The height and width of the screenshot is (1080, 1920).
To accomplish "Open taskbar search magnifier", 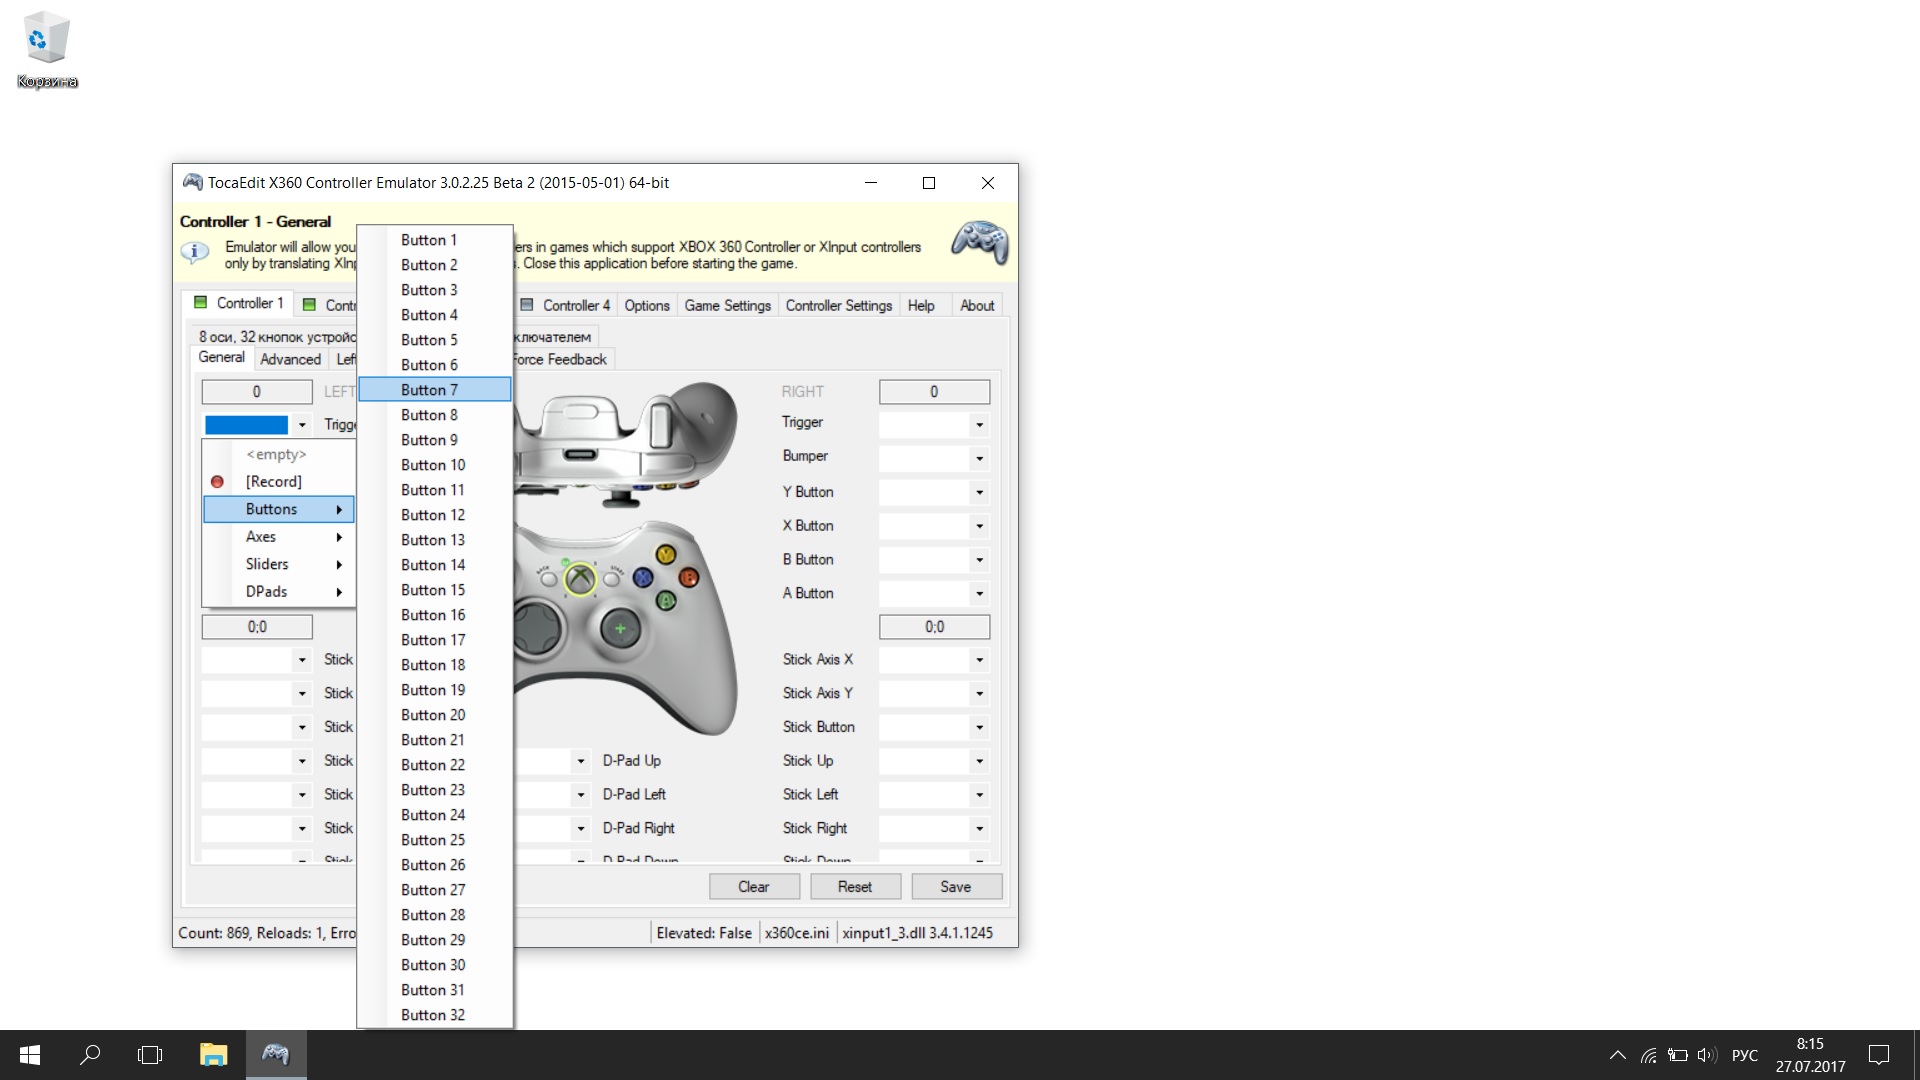I will pos(90,1055).
